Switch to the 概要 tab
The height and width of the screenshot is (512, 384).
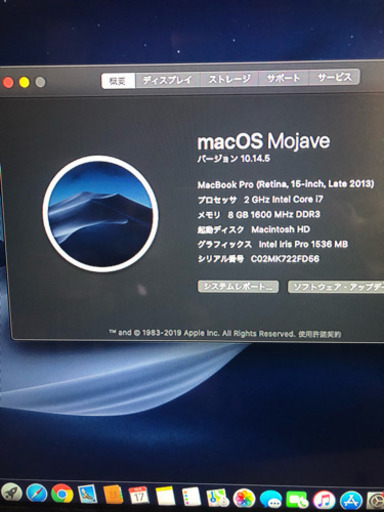(x=118, y=81)
